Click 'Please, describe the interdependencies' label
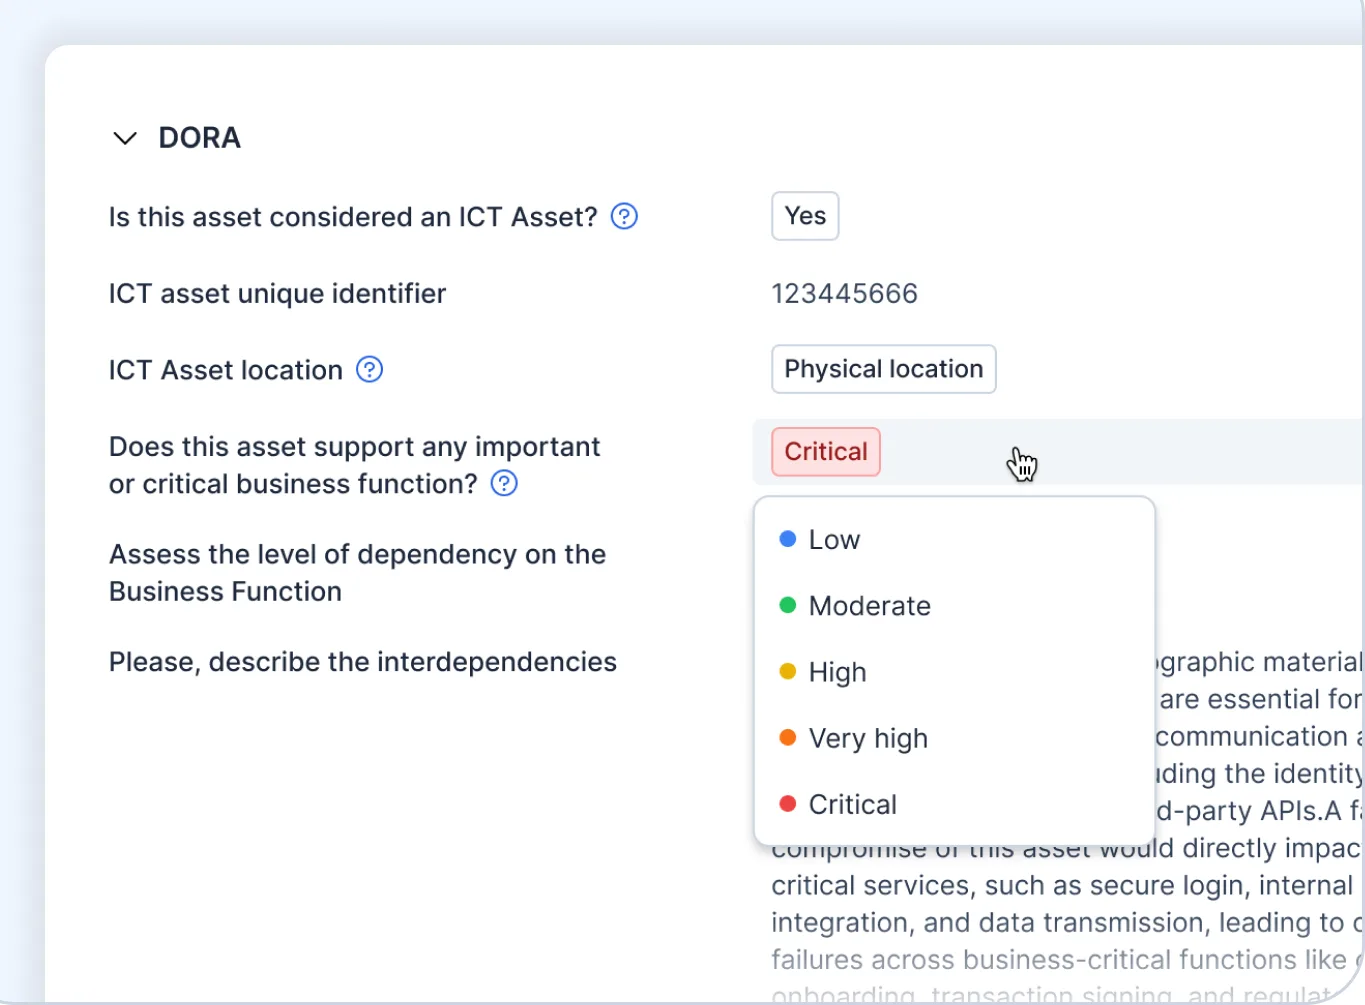1365x1005 pixels. 363,662
